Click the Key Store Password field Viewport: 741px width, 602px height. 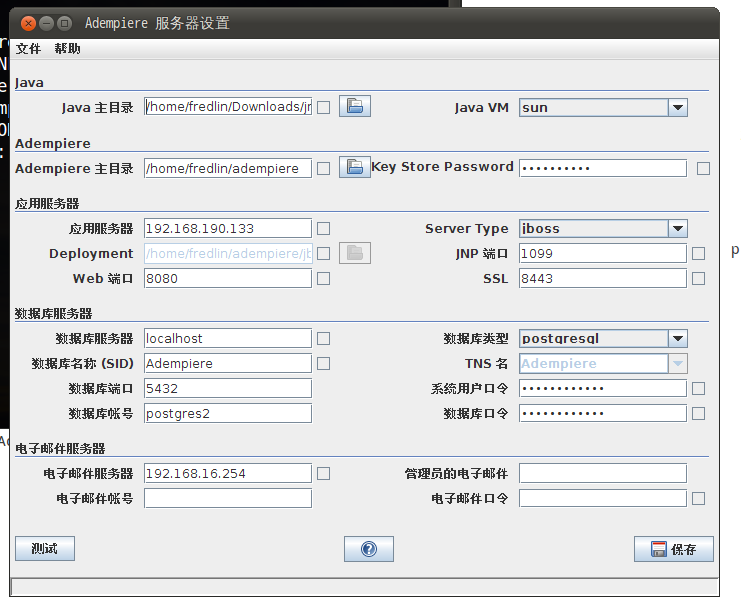click(x=603, y=168)
